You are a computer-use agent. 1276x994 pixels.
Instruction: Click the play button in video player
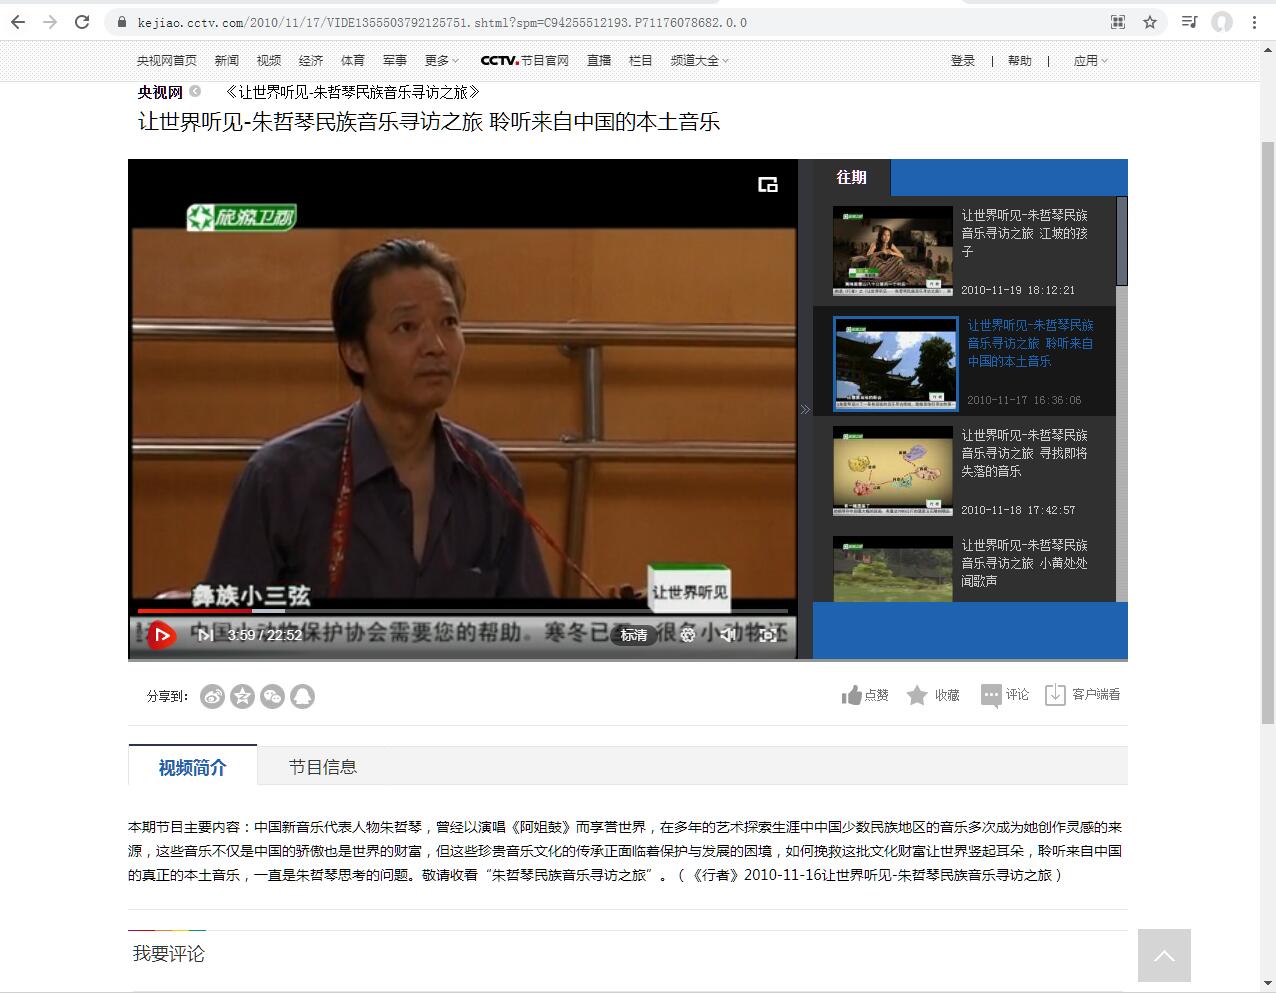[161, 635]
